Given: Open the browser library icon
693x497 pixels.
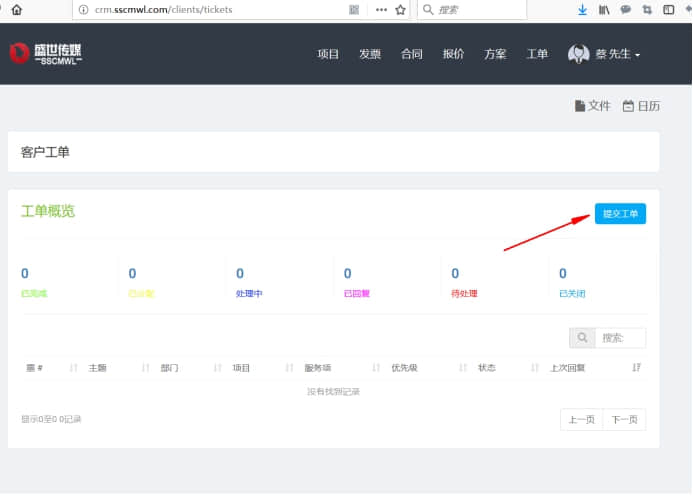Looking at the screenshot, I should 604,9.
